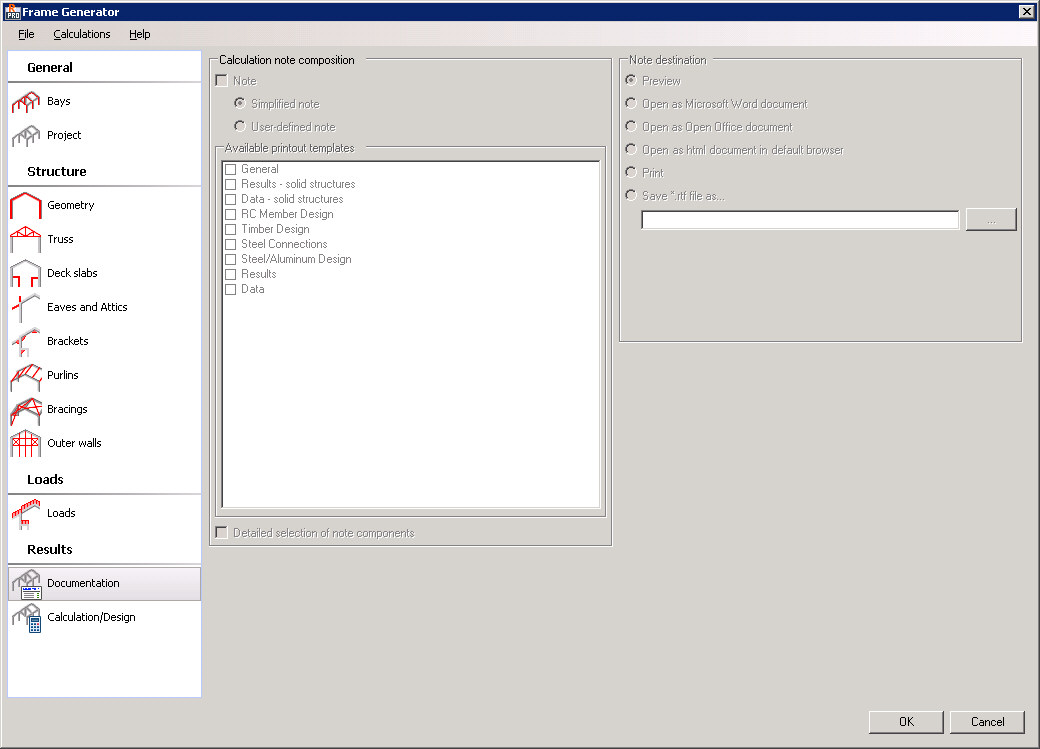The height and width of the screenshot is (749, 1040).
Task: Click the browse button beside file path
Action: (990, 220)
